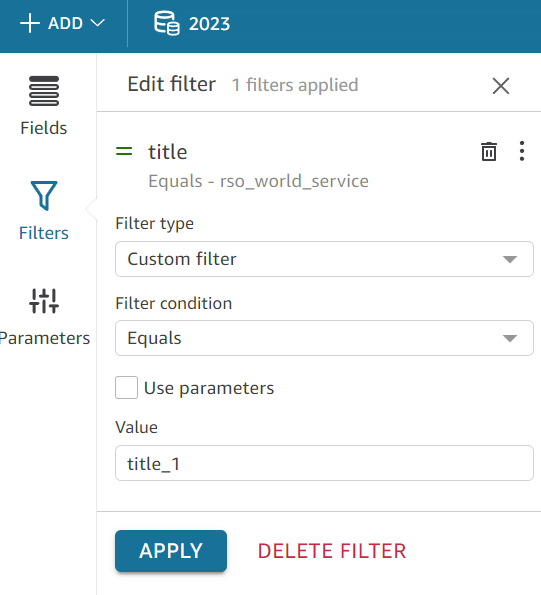Click the trash icon beside title filter

click(x=489, y=151)
